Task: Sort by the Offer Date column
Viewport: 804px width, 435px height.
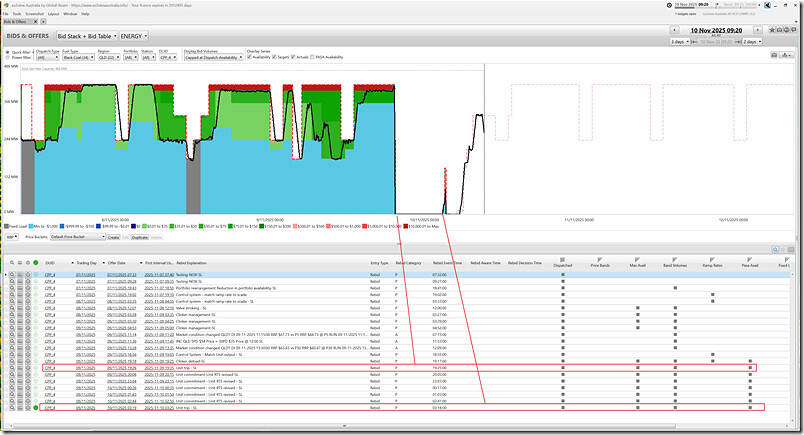Action: 117,263
